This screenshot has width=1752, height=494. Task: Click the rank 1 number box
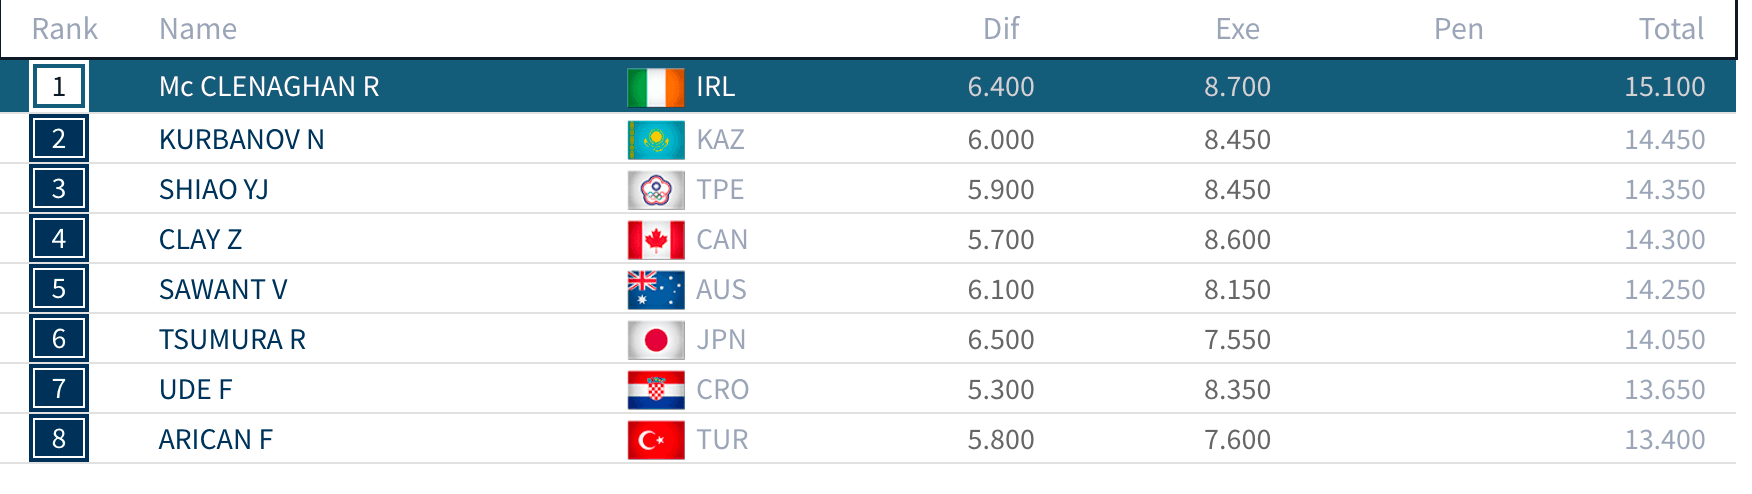click(59, 87)
